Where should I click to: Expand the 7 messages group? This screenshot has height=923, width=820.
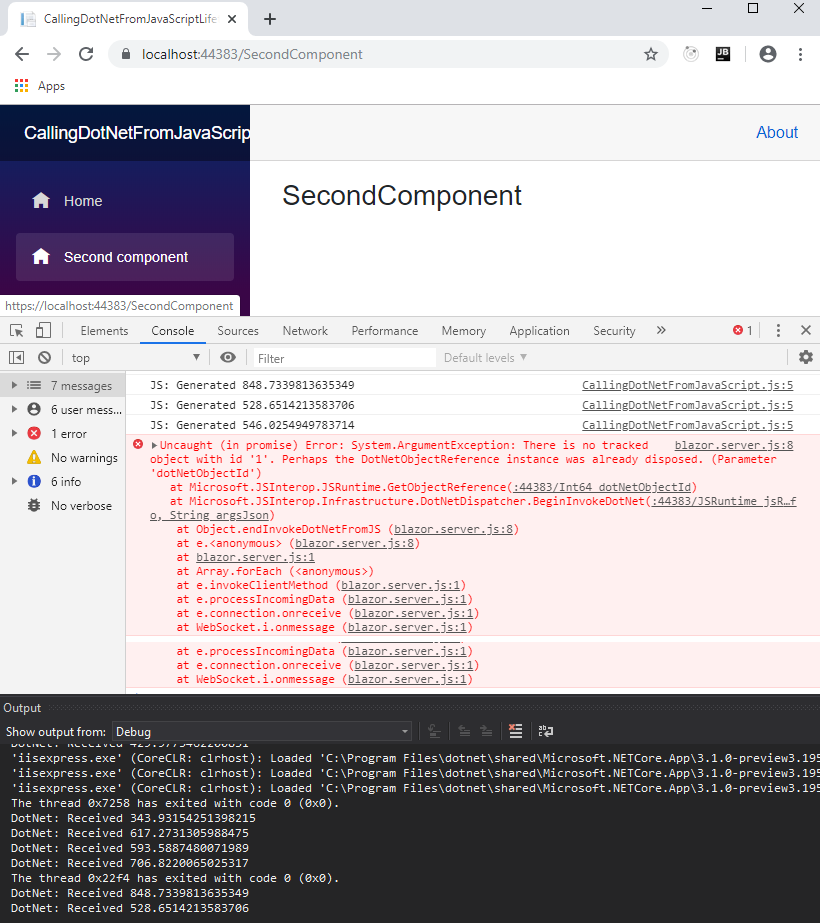pos(14,386)
